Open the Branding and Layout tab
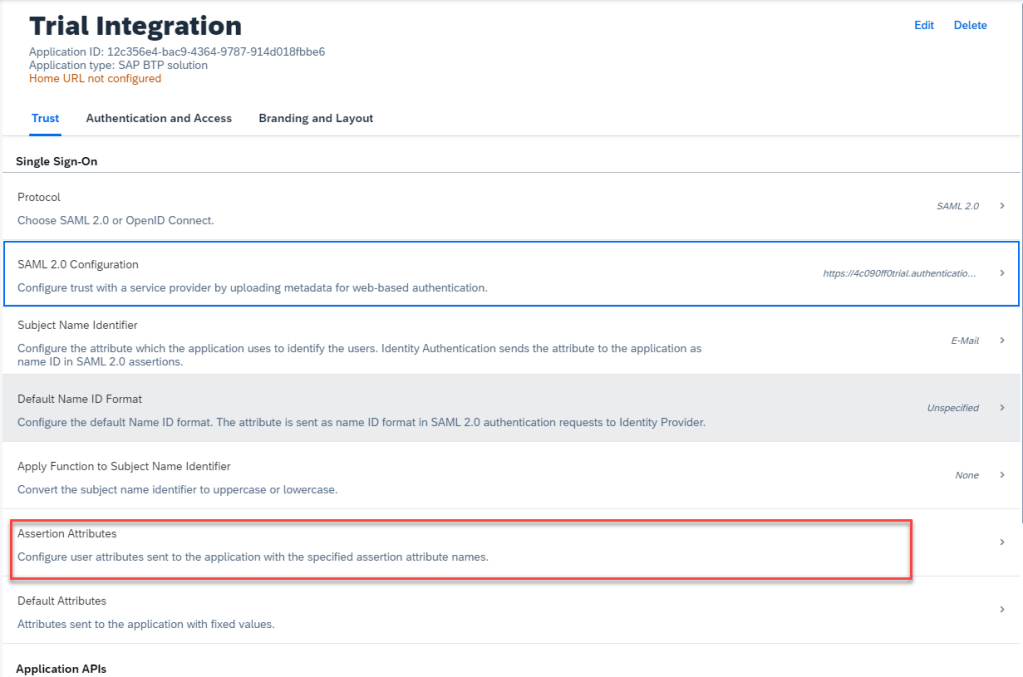The height and width of the screenshot is (677, 1023). pos(316,118)
